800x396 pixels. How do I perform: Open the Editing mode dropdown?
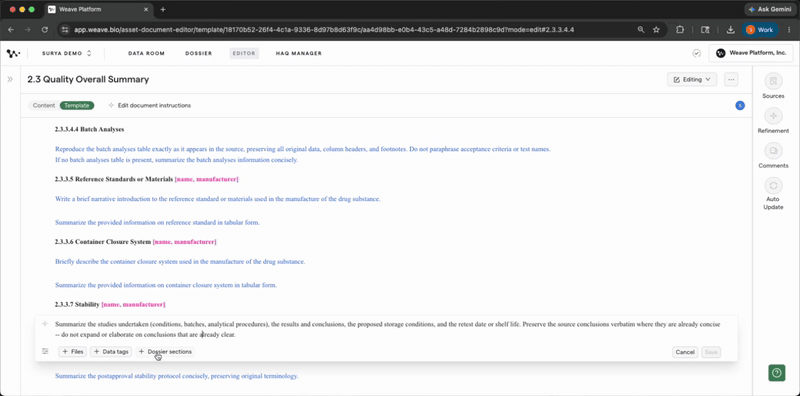click(x=692, y=80)
